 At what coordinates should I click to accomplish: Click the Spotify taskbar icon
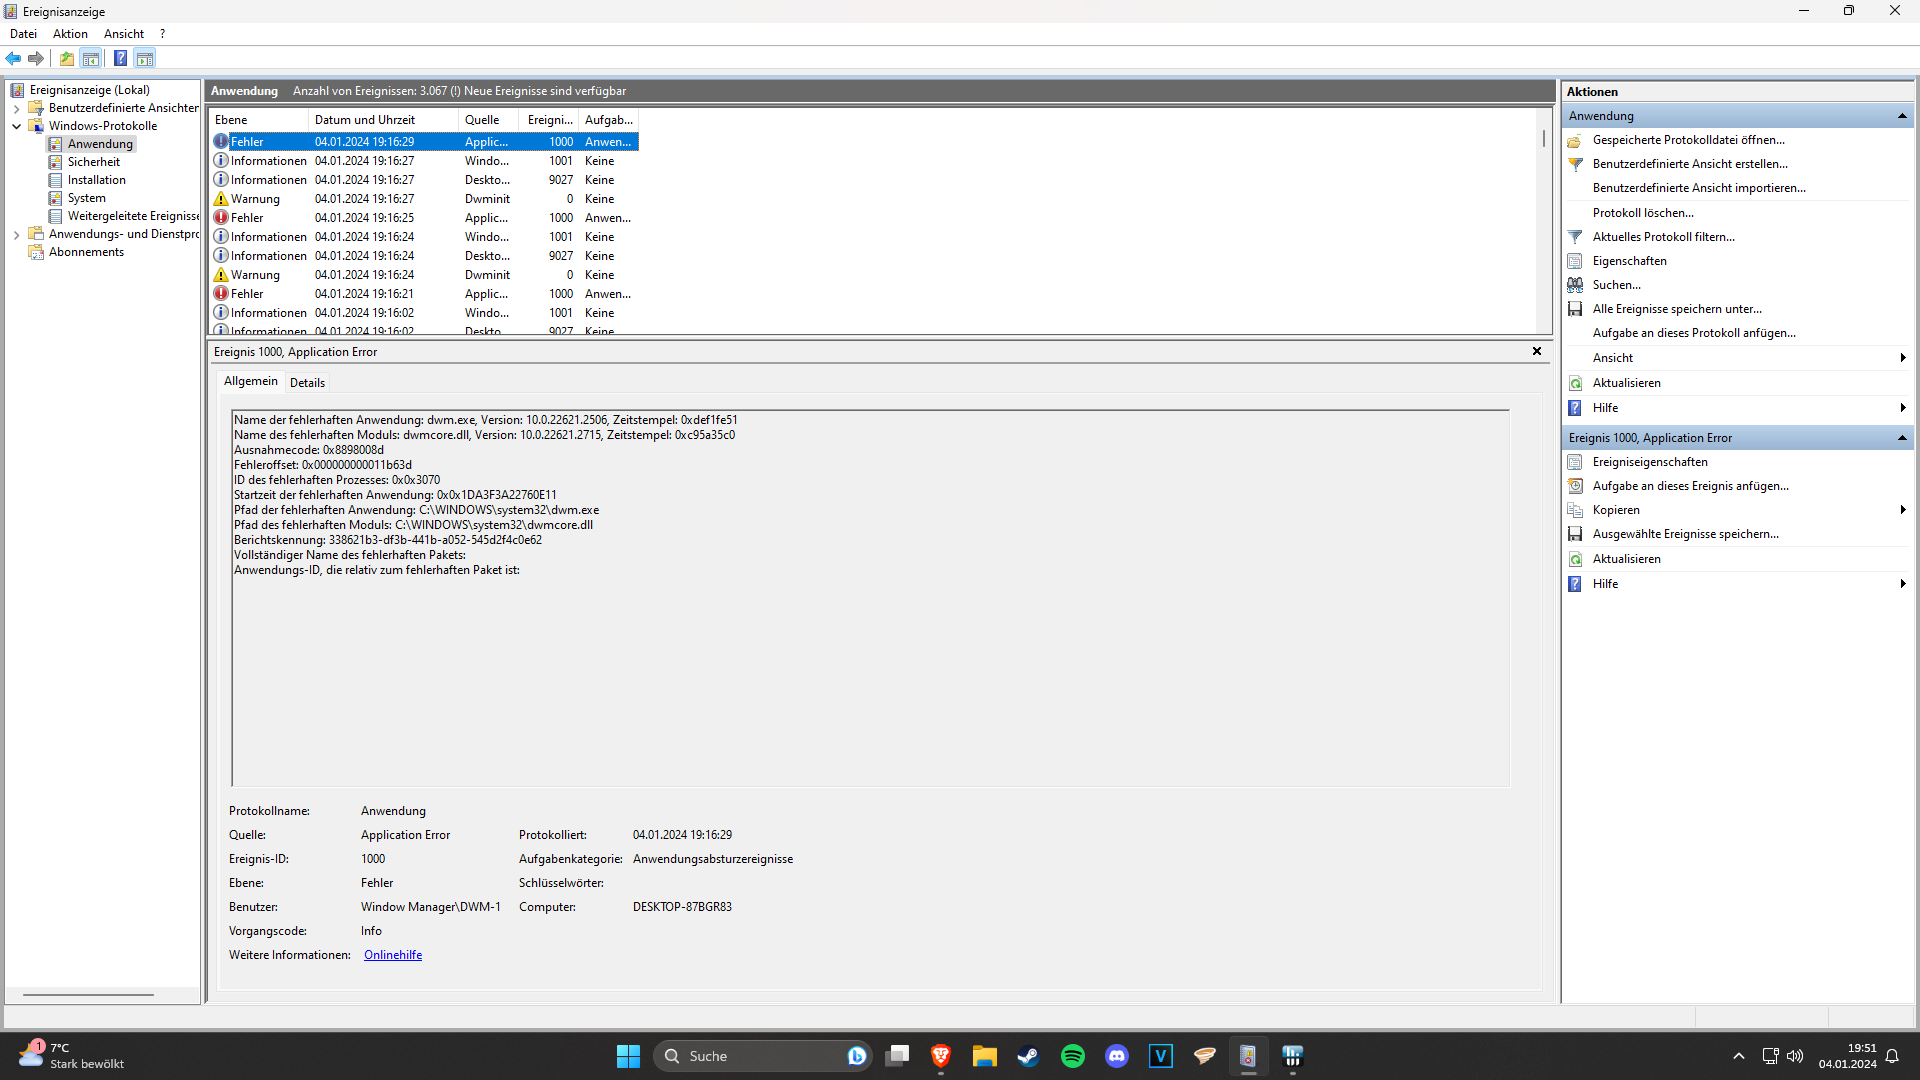tap(1072, 1056)
